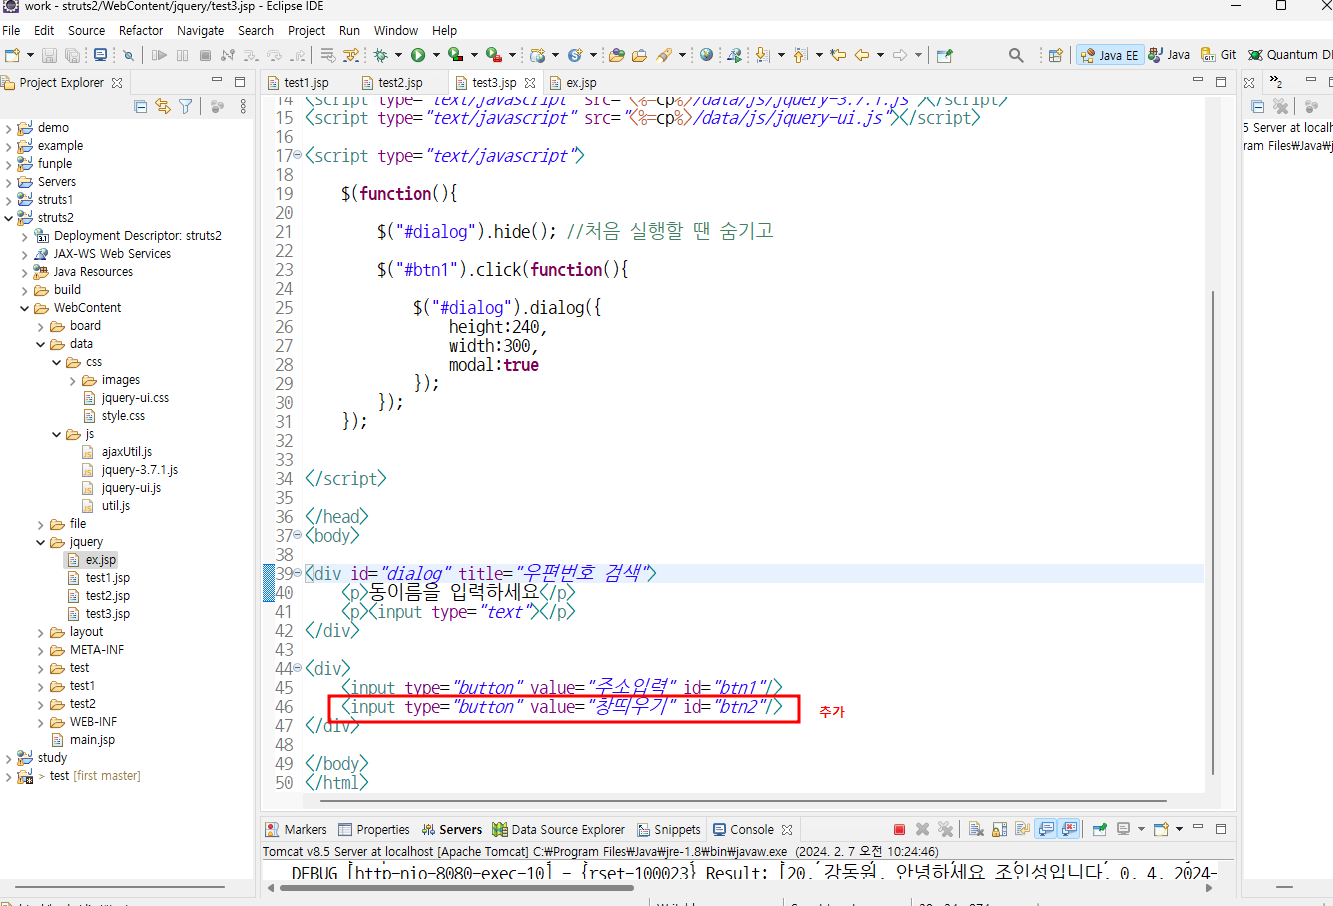The height and width of the screenshot is (906, 1333).
Task: Toggle Word Wrap in Console
Action: click(x=1022, y=829)
